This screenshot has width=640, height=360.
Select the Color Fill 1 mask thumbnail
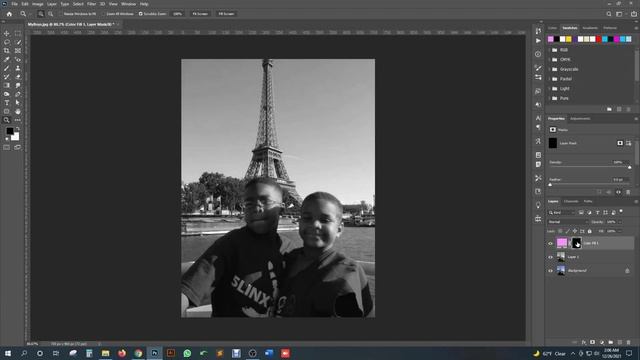tap(576, 243)
